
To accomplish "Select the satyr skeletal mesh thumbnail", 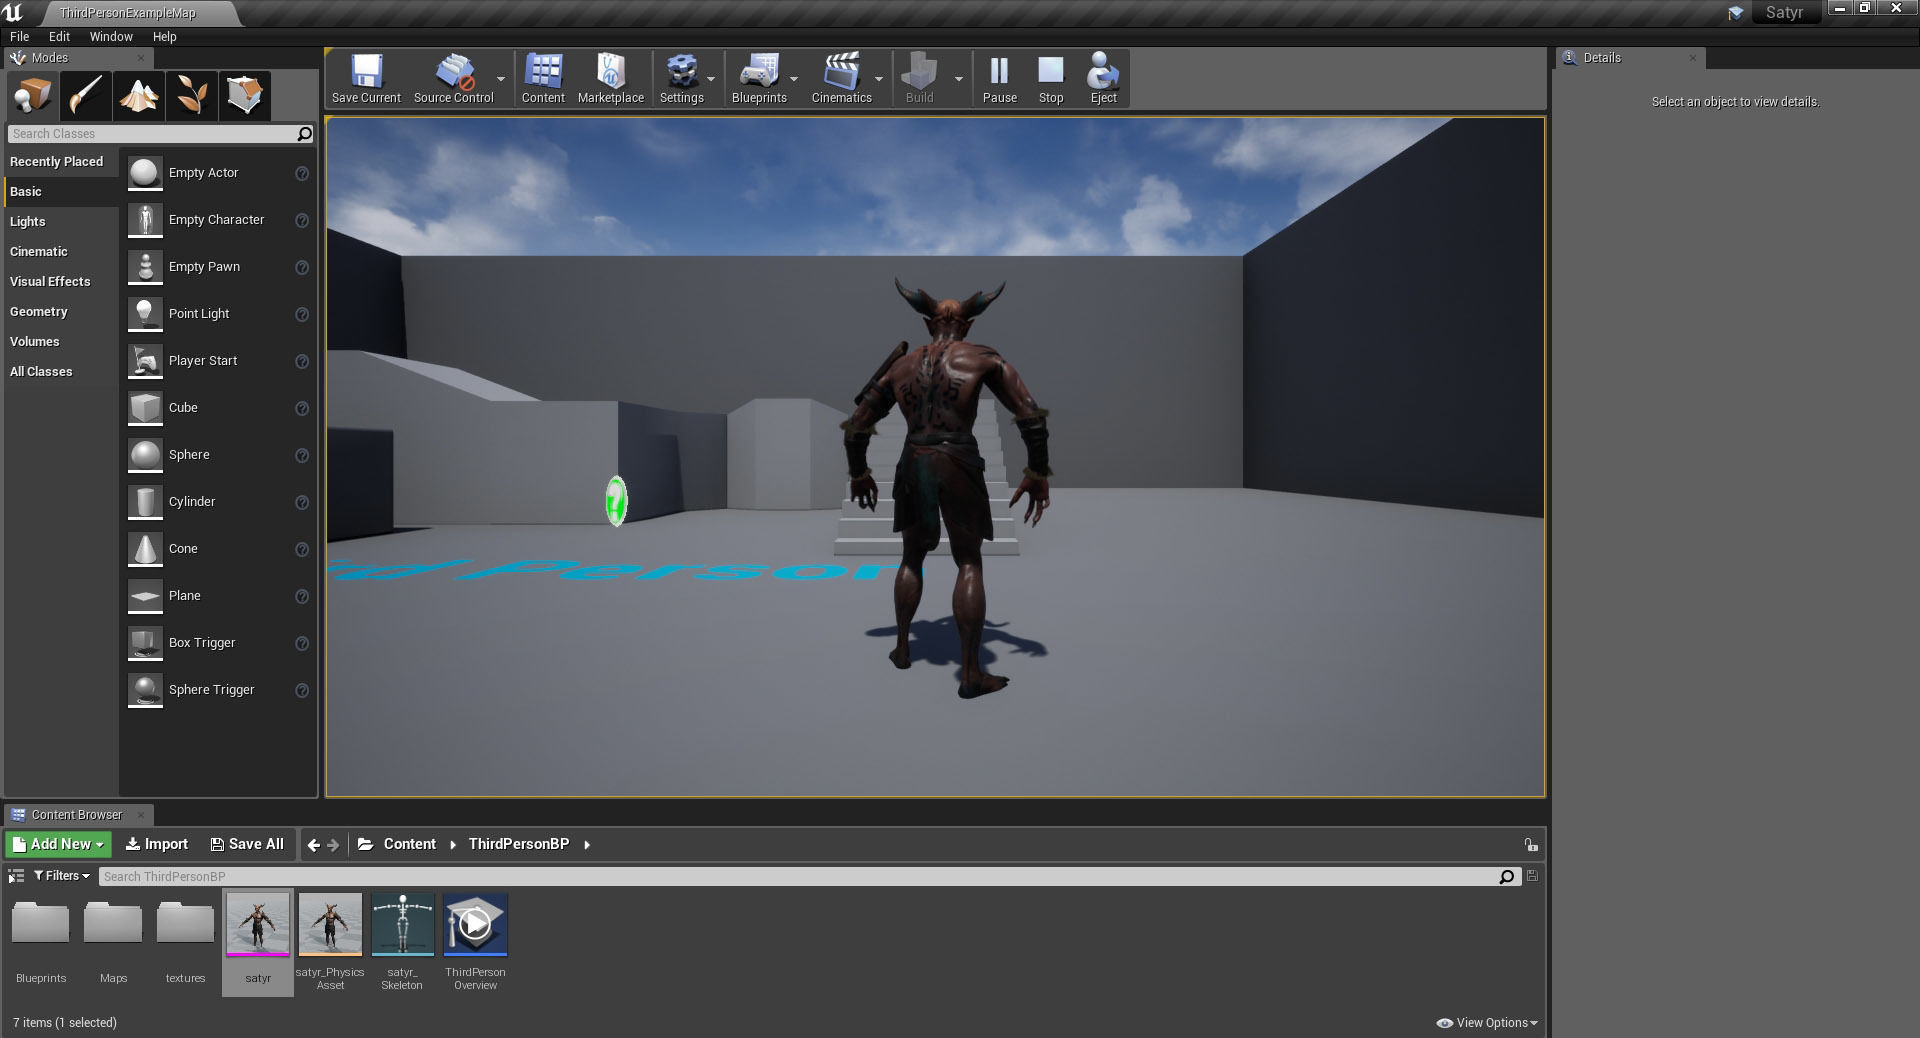I will click(258, 925).
